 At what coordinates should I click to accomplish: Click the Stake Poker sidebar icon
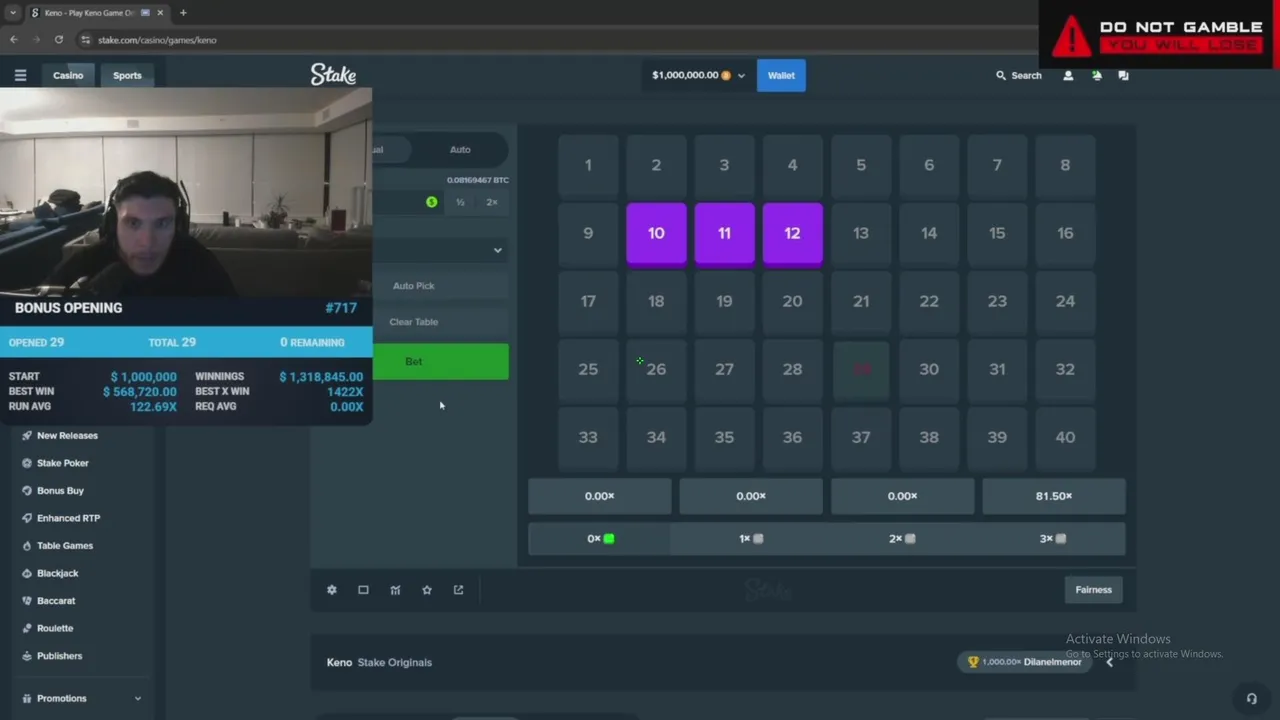coord(27,463)
